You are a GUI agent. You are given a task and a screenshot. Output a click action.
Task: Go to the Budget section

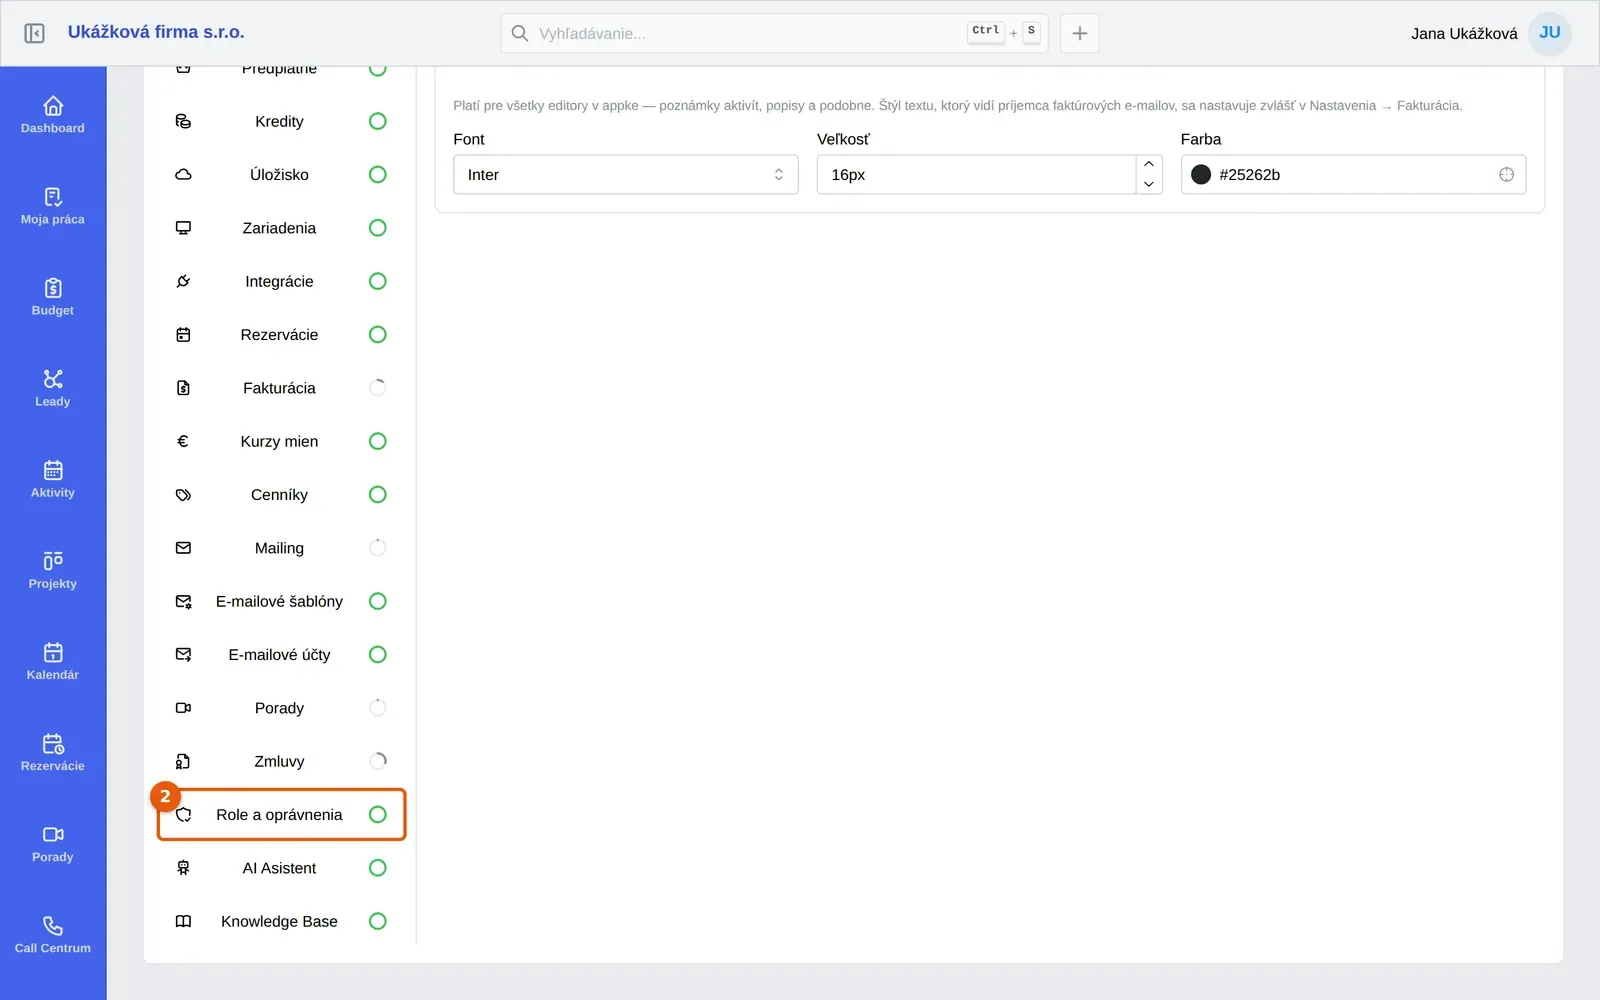pos(53,297)
